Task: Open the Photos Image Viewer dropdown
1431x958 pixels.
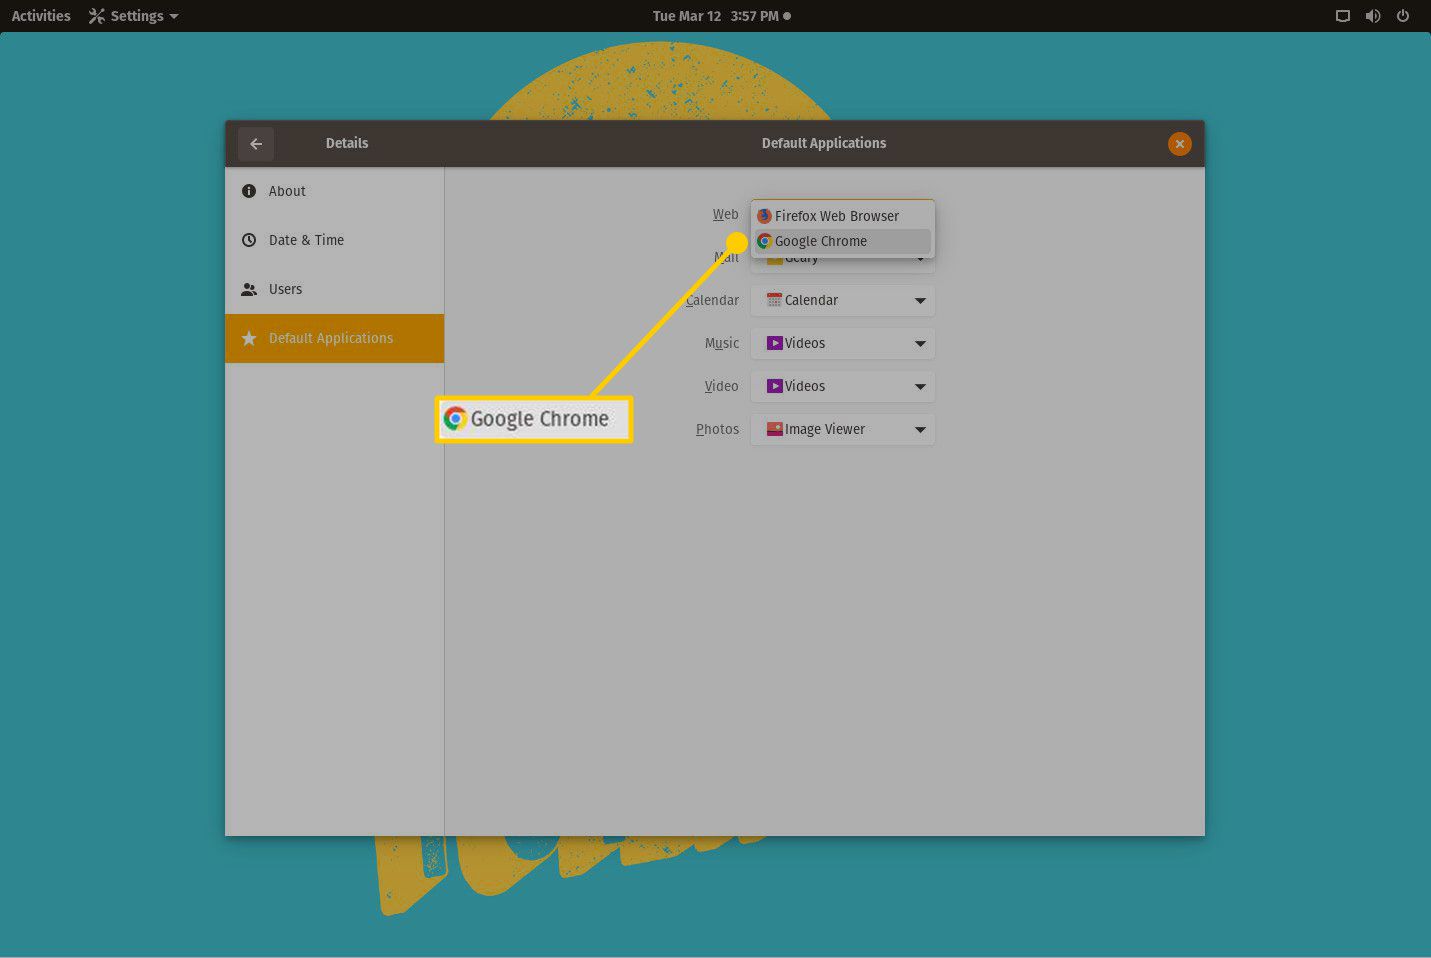Action: (x=842, y=429)
